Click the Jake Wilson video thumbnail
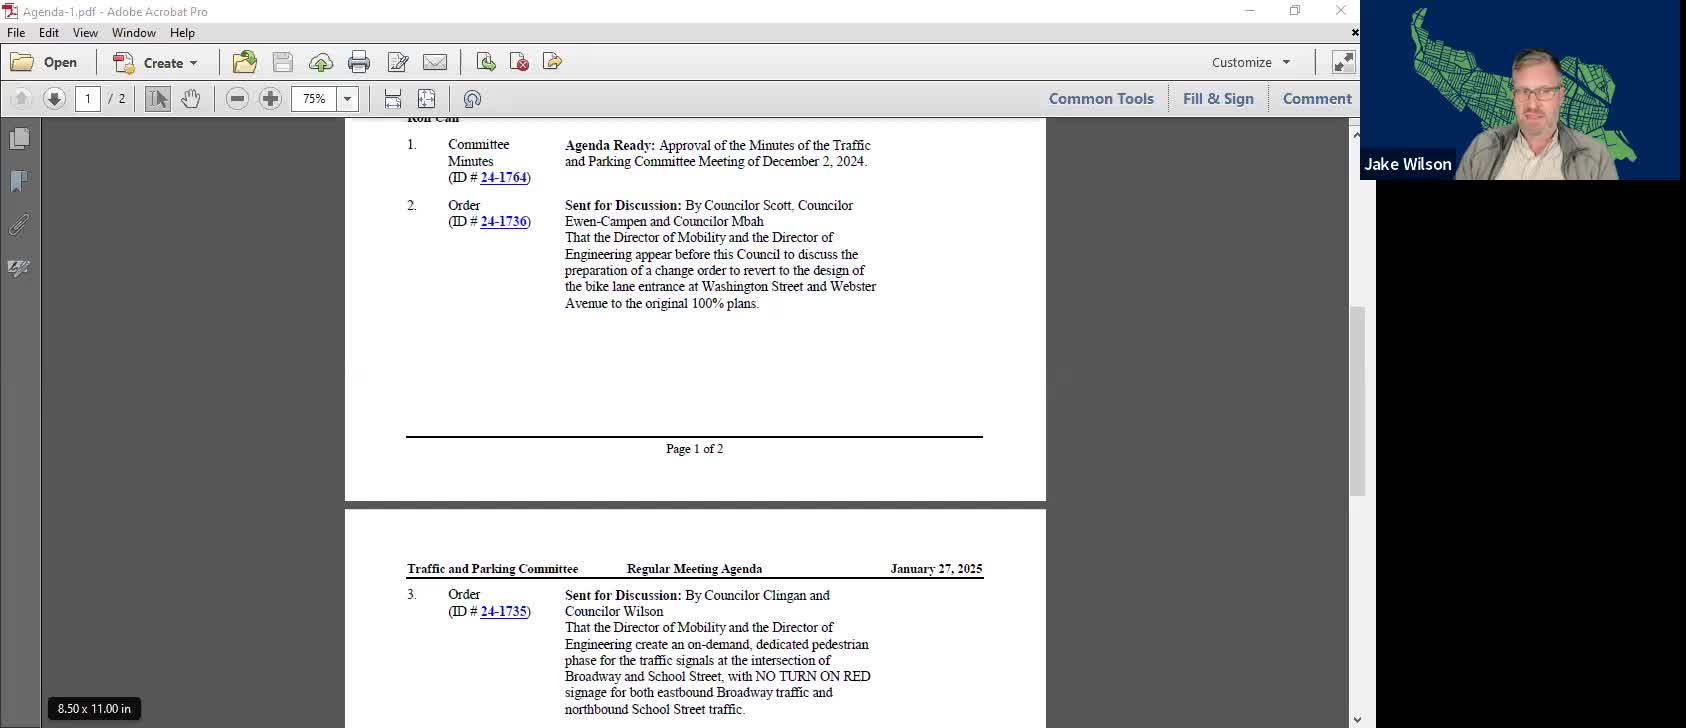 pos(1520,90)
